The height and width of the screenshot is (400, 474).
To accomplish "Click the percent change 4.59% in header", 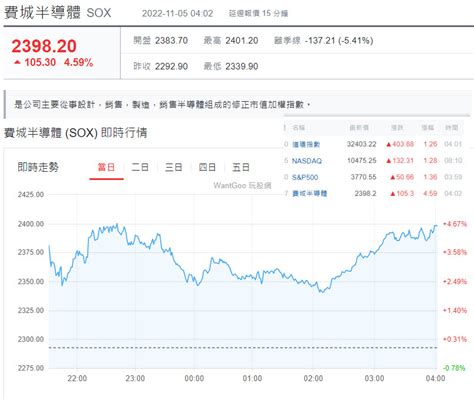I will [79, 62].
